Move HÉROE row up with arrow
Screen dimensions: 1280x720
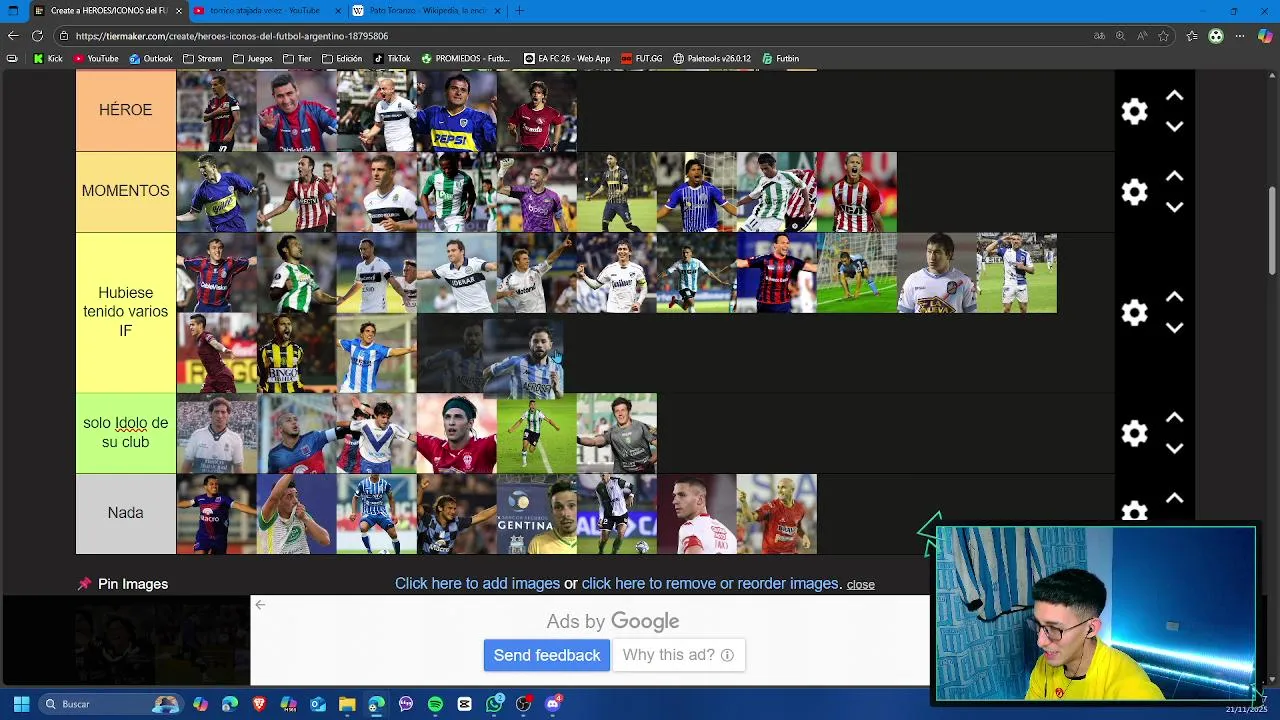coord(1175,96)
